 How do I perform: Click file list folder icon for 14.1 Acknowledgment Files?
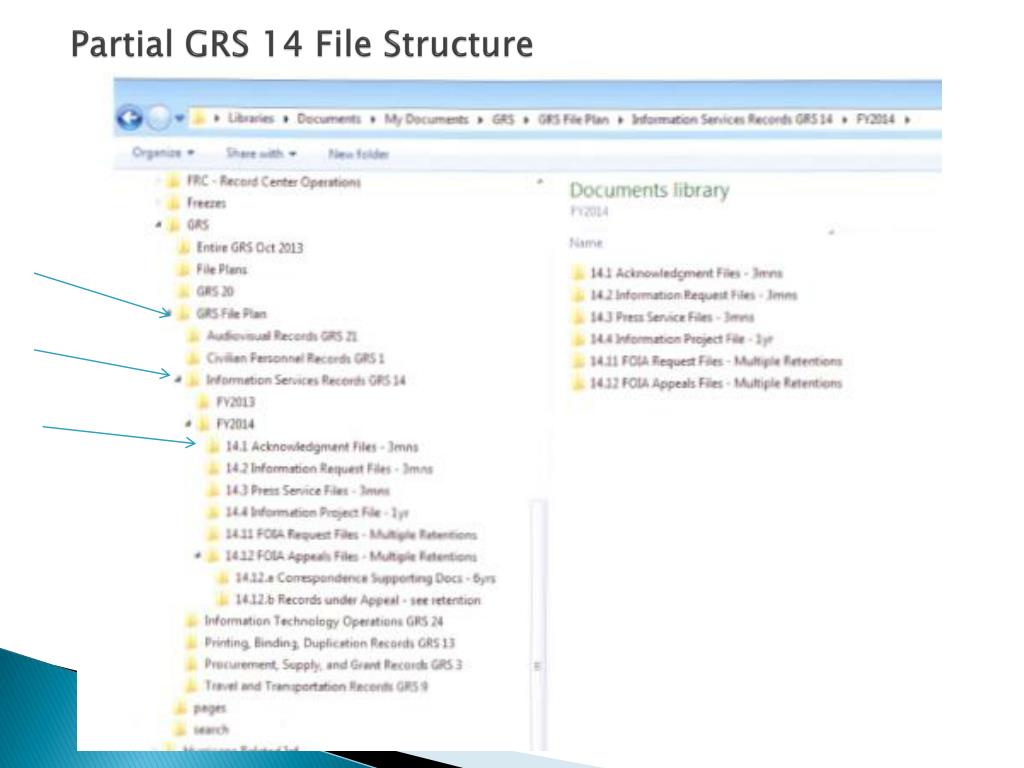(x=578, y=273)
